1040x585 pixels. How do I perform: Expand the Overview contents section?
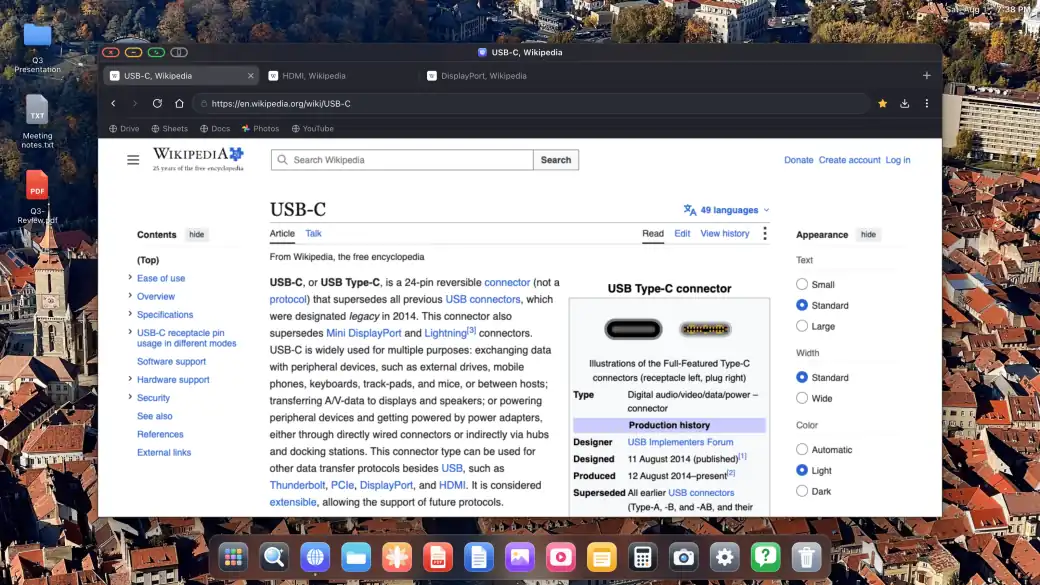pyautogui.click(x=130, y=296)
